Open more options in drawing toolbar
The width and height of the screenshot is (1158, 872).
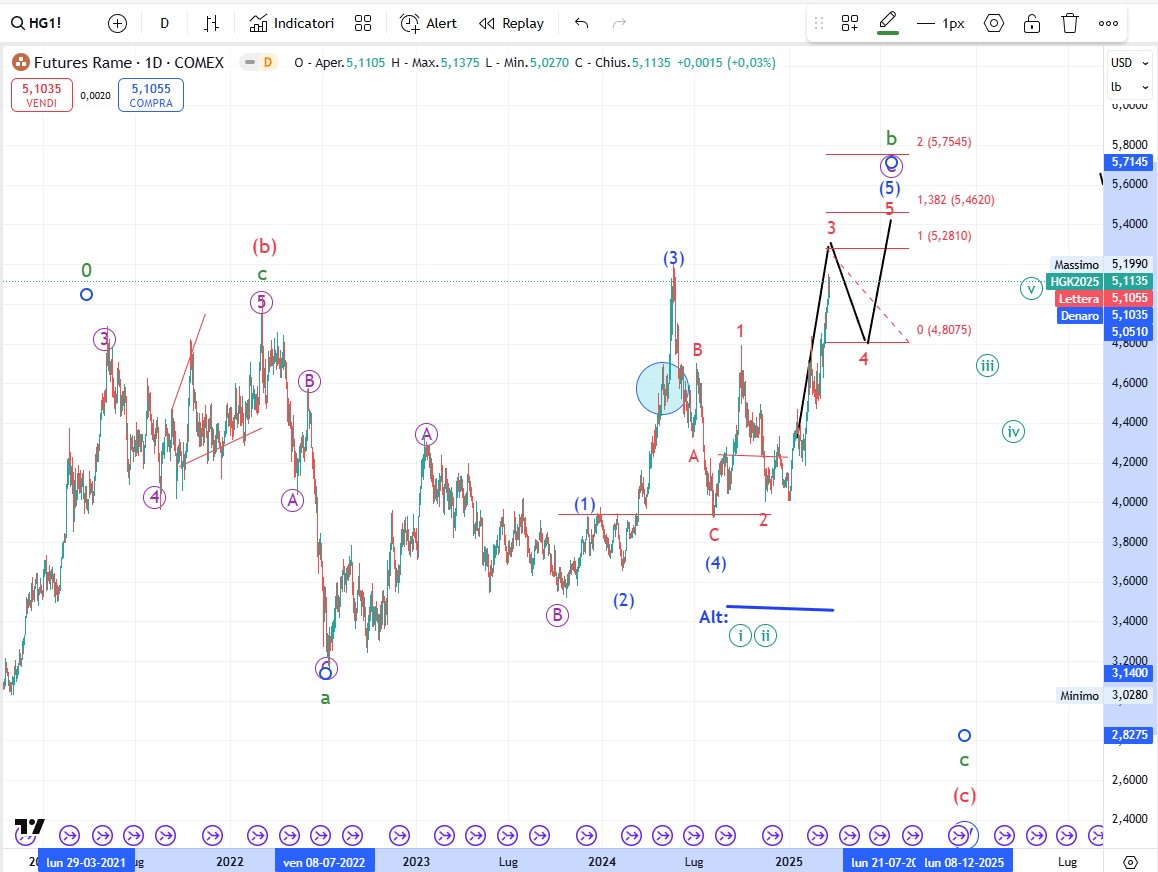click(1109, 24)
